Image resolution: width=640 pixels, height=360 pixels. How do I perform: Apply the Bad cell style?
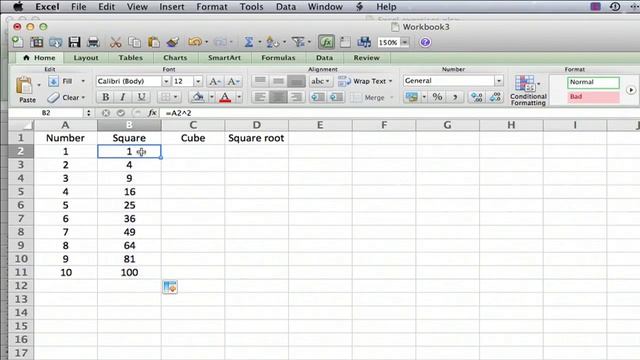click(x=593, y=97)
